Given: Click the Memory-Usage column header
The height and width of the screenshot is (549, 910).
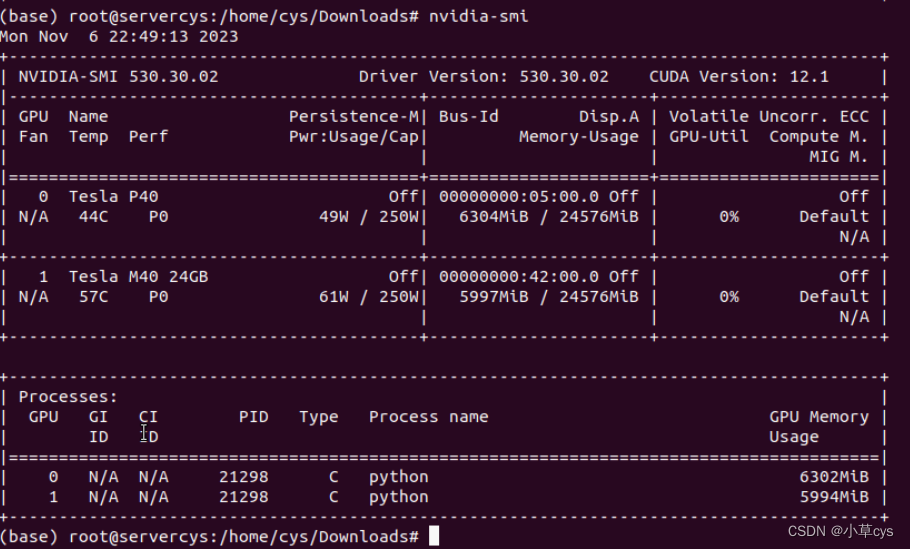Looking at the screenshot, I should pyautogui.click(x=579, y=137).
